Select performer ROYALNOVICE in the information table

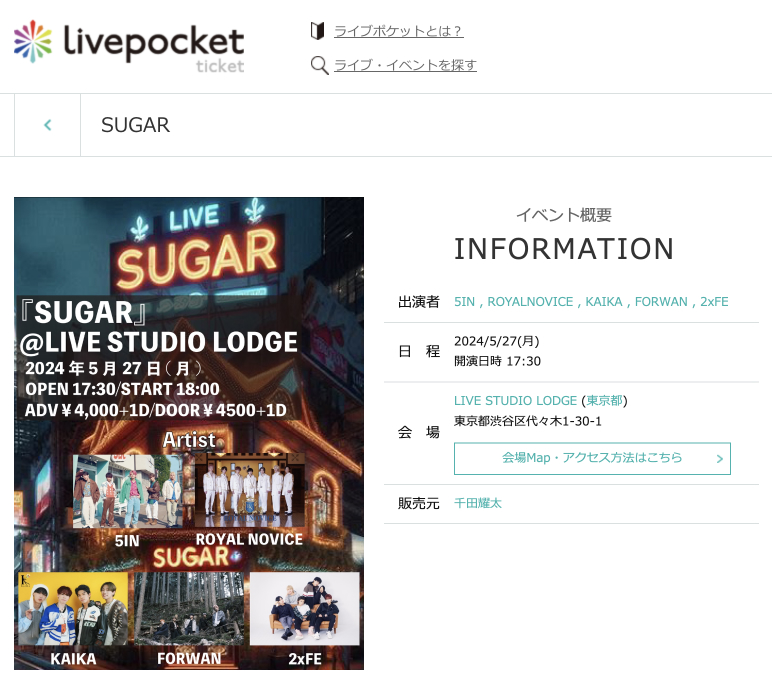tap(530, 301)
